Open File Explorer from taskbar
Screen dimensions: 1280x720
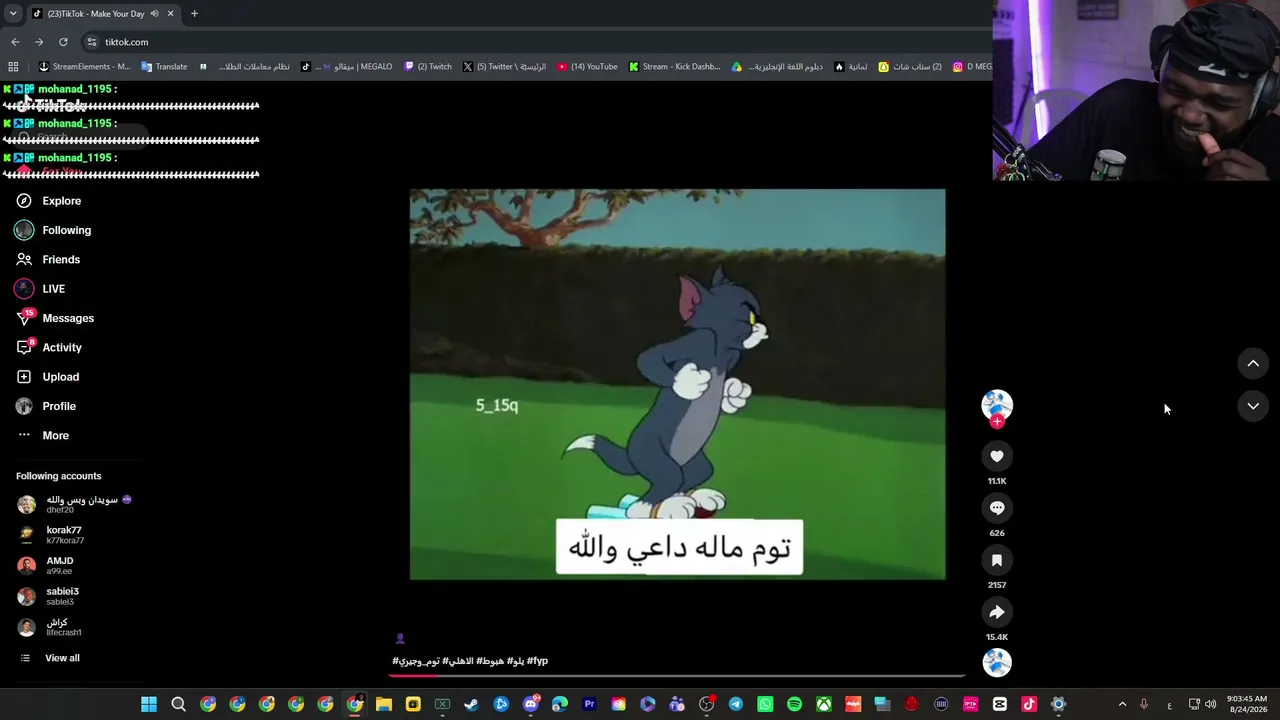point(384,704)
